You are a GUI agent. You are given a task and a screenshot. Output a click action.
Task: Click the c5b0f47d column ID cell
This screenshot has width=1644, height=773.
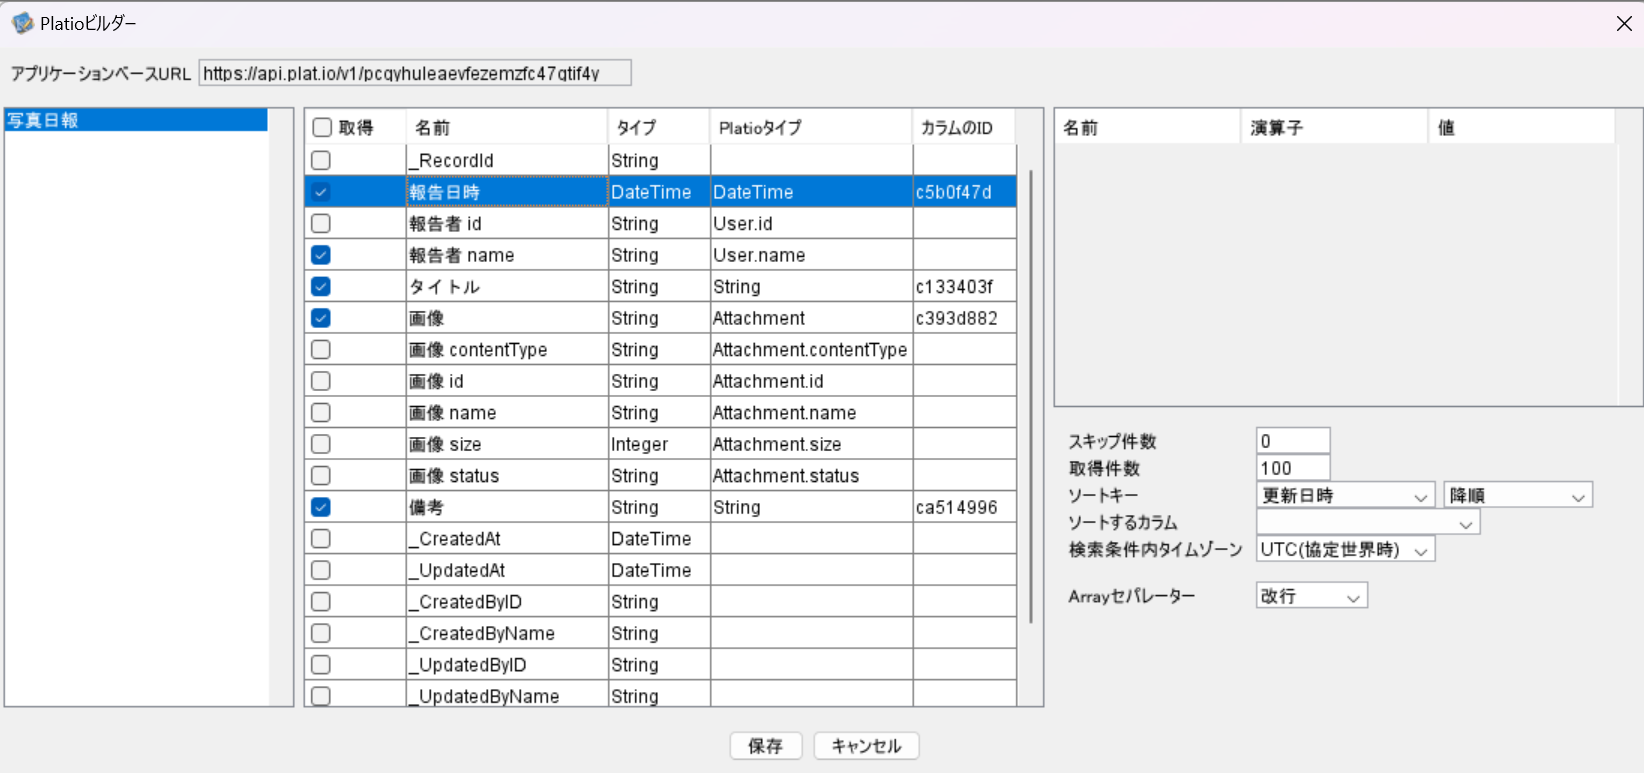(965, 192)
